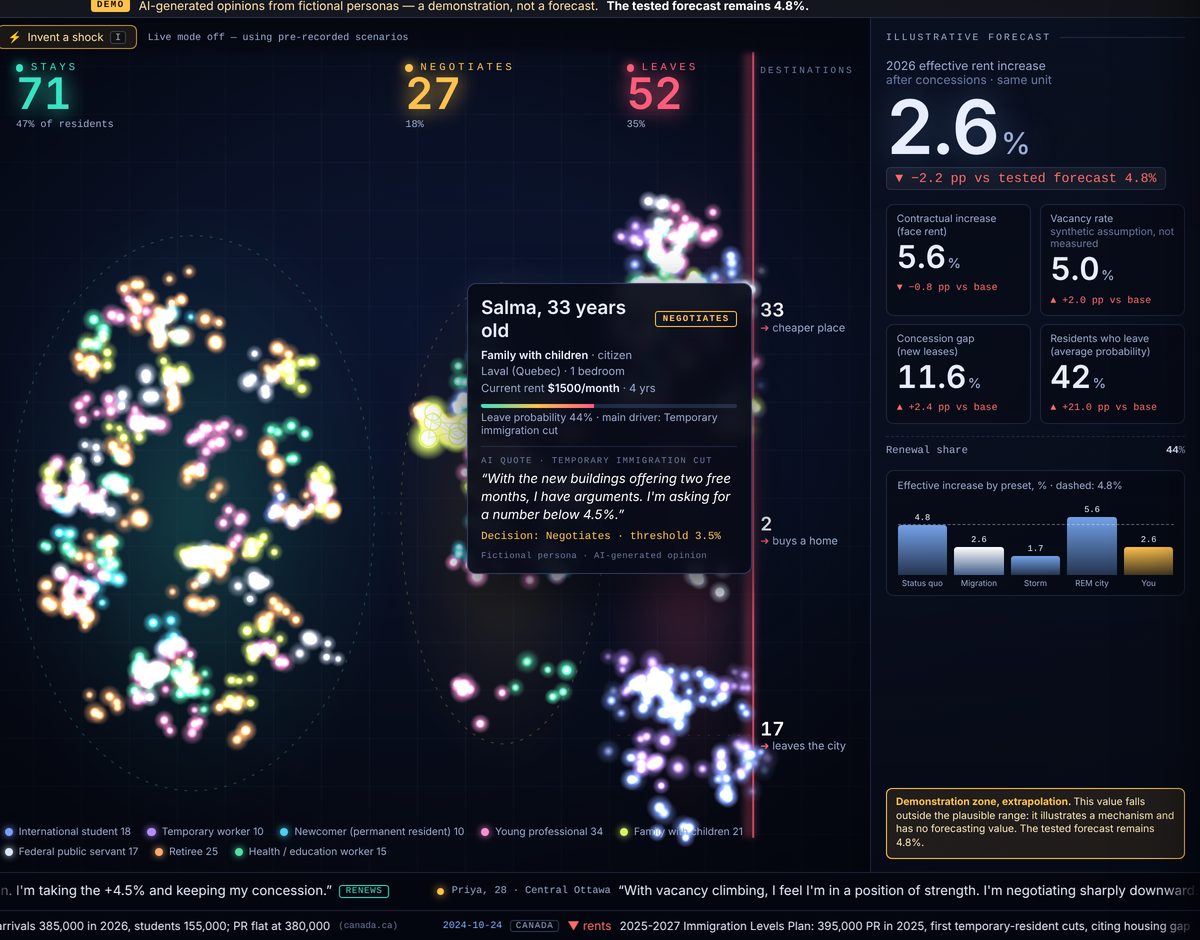1200x940 pixels.
Task: Click the leave probability bar in Salma's card
Action: click(x=609, y=406)
